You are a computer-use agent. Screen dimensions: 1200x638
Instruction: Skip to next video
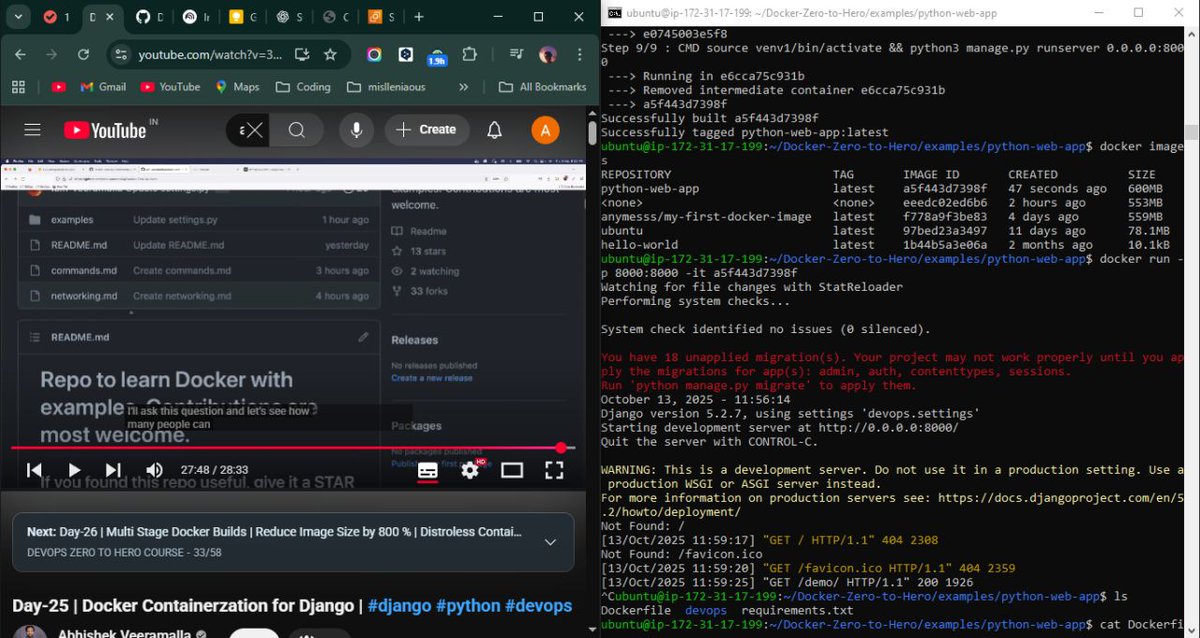113,470
